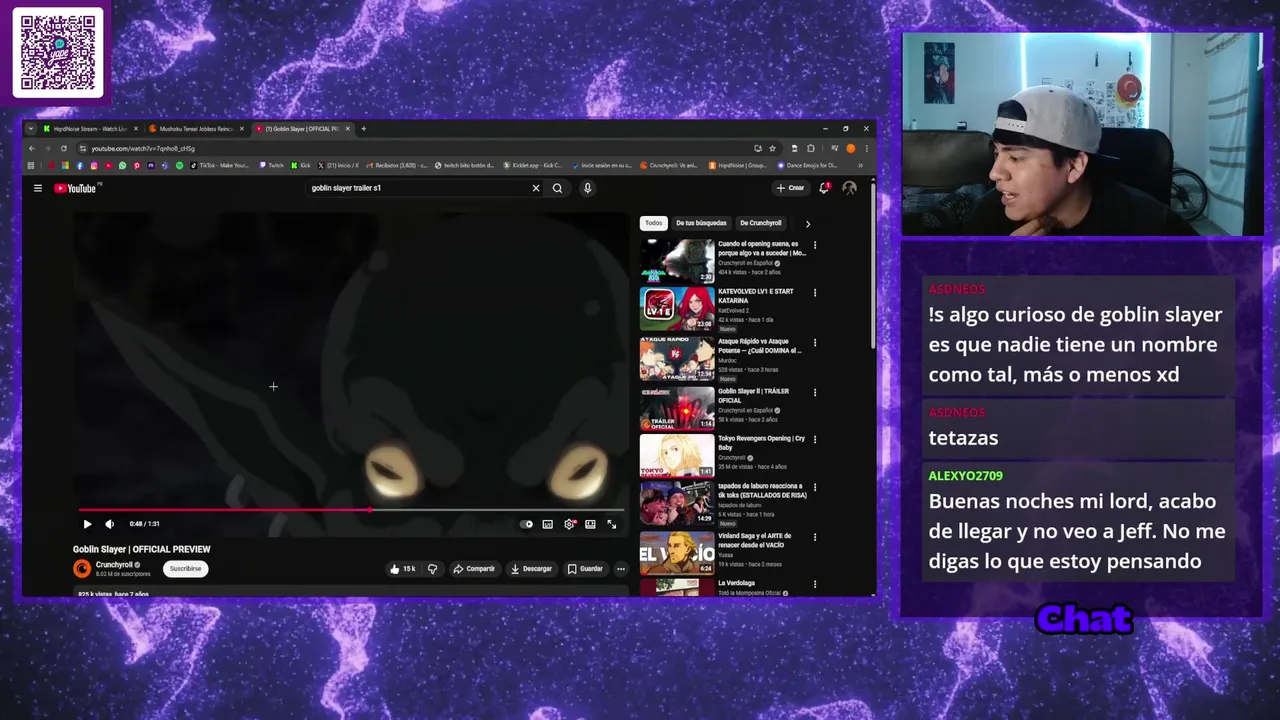Open the Crunchyroll channel name link
This screenshot has height=720, width=1280.
(x=114, y=565)
